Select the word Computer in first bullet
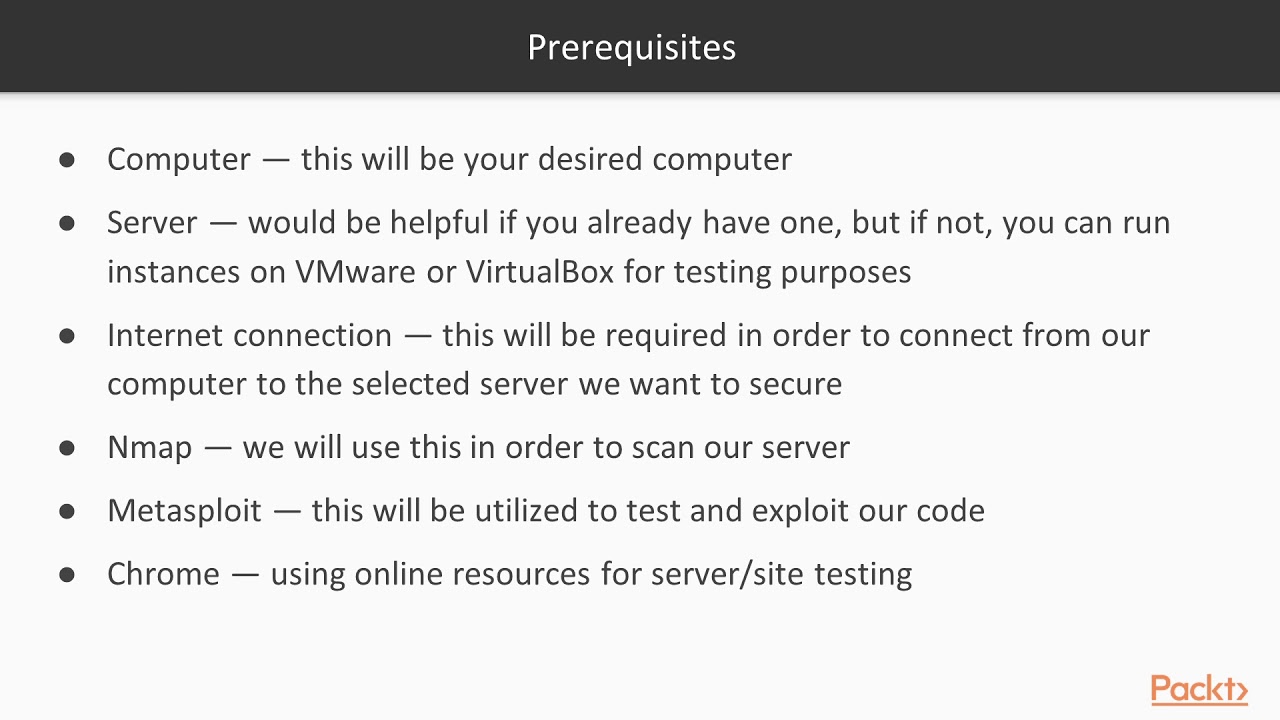This screenshot has width=1280, height=720. tap(178, 159)
